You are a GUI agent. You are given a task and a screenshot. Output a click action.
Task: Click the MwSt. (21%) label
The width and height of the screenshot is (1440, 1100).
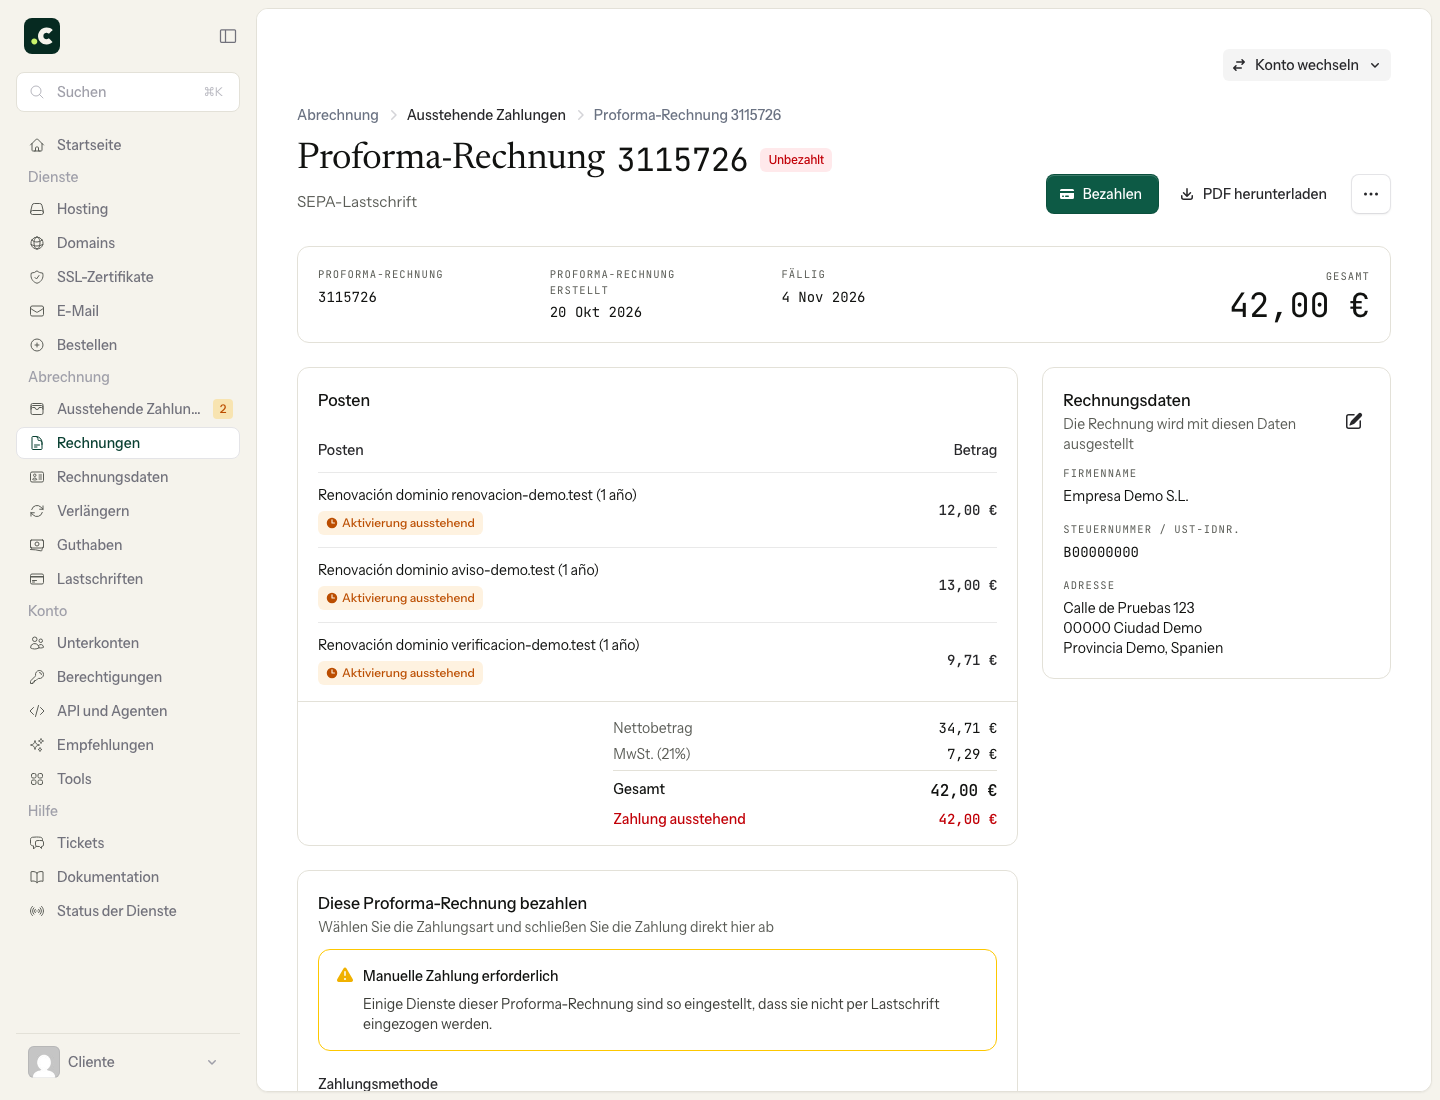[652, 754]
